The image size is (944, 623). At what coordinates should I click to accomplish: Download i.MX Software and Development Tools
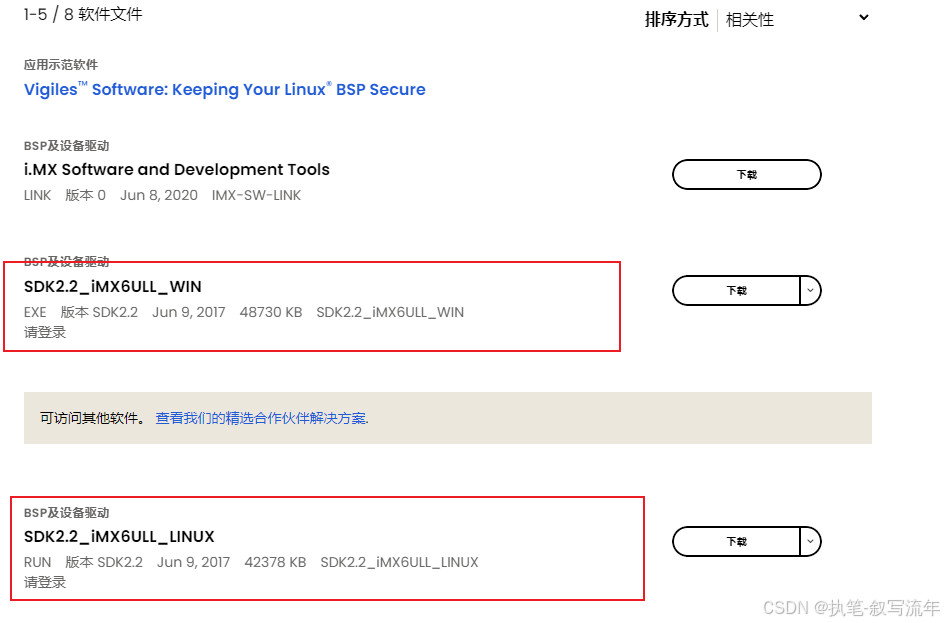pyautogui.click(x=747, y=175)
